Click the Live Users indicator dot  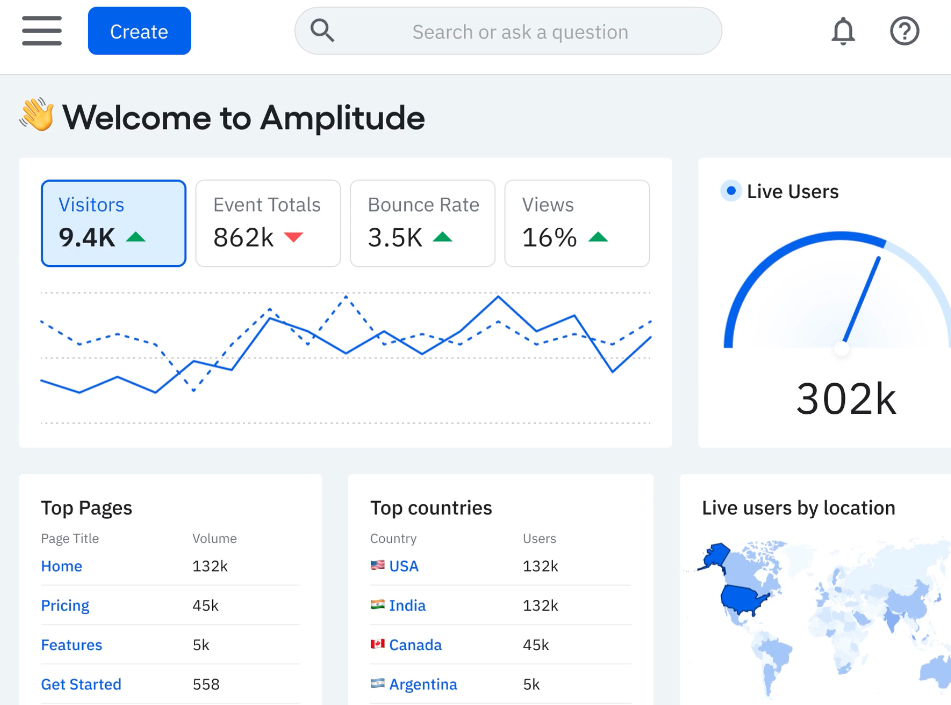coord(731,191)
